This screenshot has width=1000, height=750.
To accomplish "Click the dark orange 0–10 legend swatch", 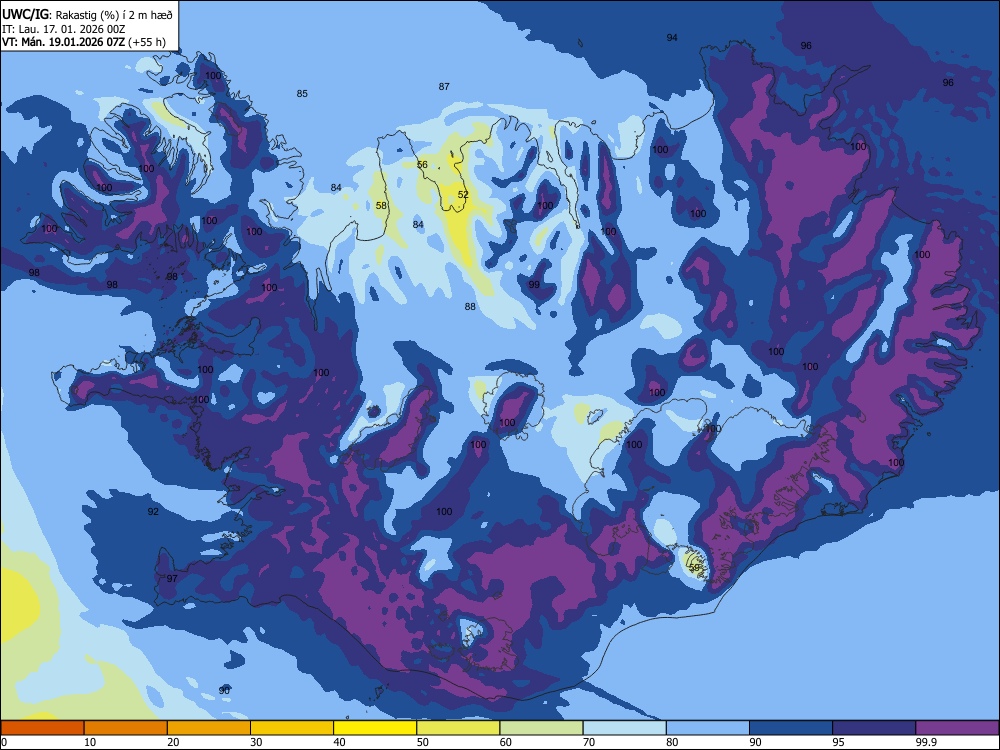I will point(42,728).
